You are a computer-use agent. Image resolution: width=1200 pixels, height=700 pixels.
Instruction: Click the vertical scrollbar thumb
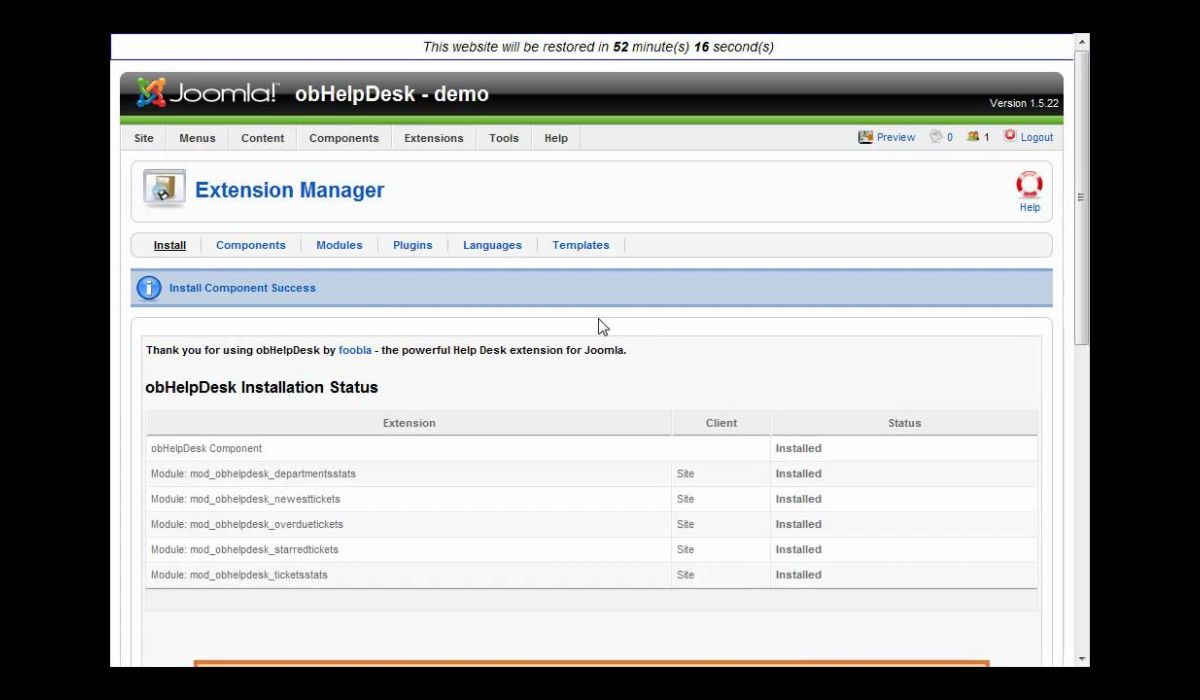[1081, 197]
